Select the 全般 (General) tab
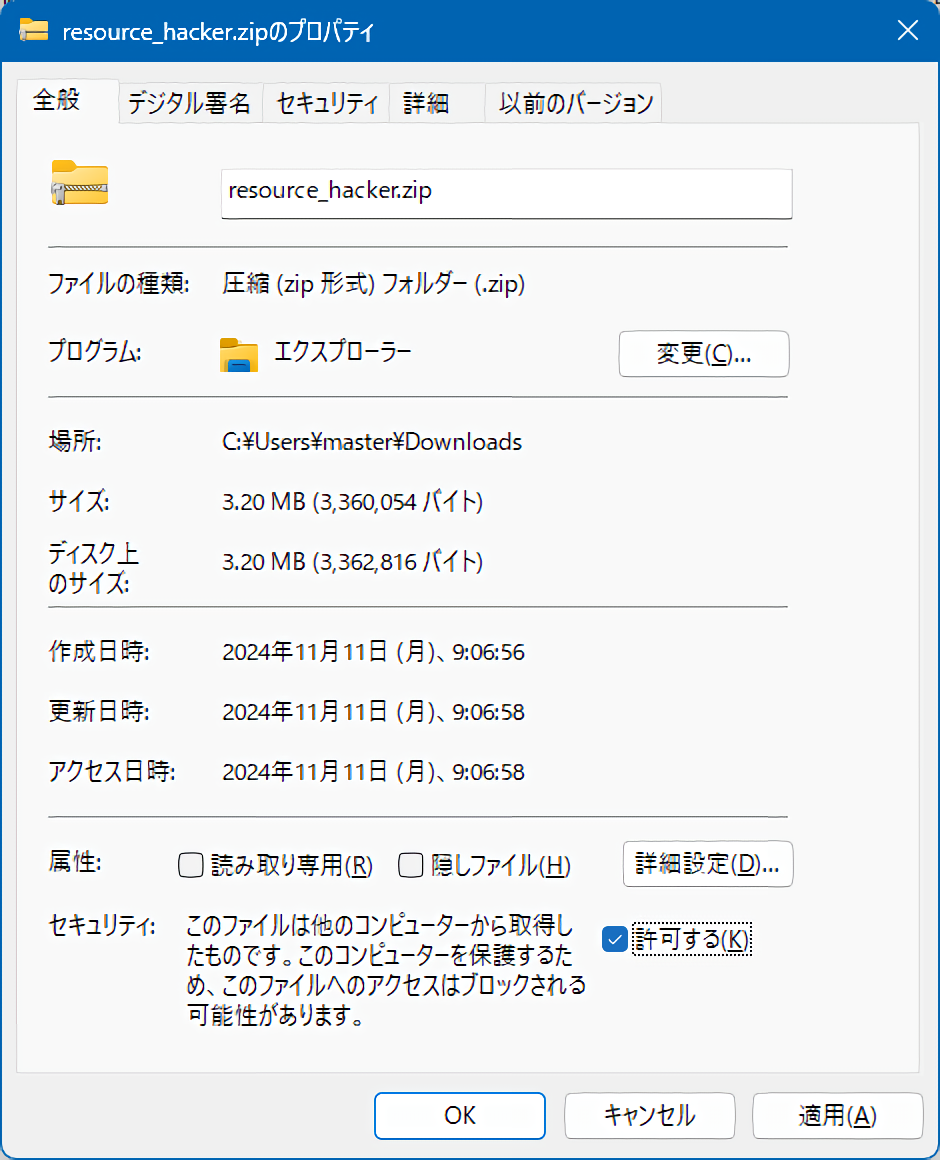Viewport: 940px width, 1160px height. point(57,101)
